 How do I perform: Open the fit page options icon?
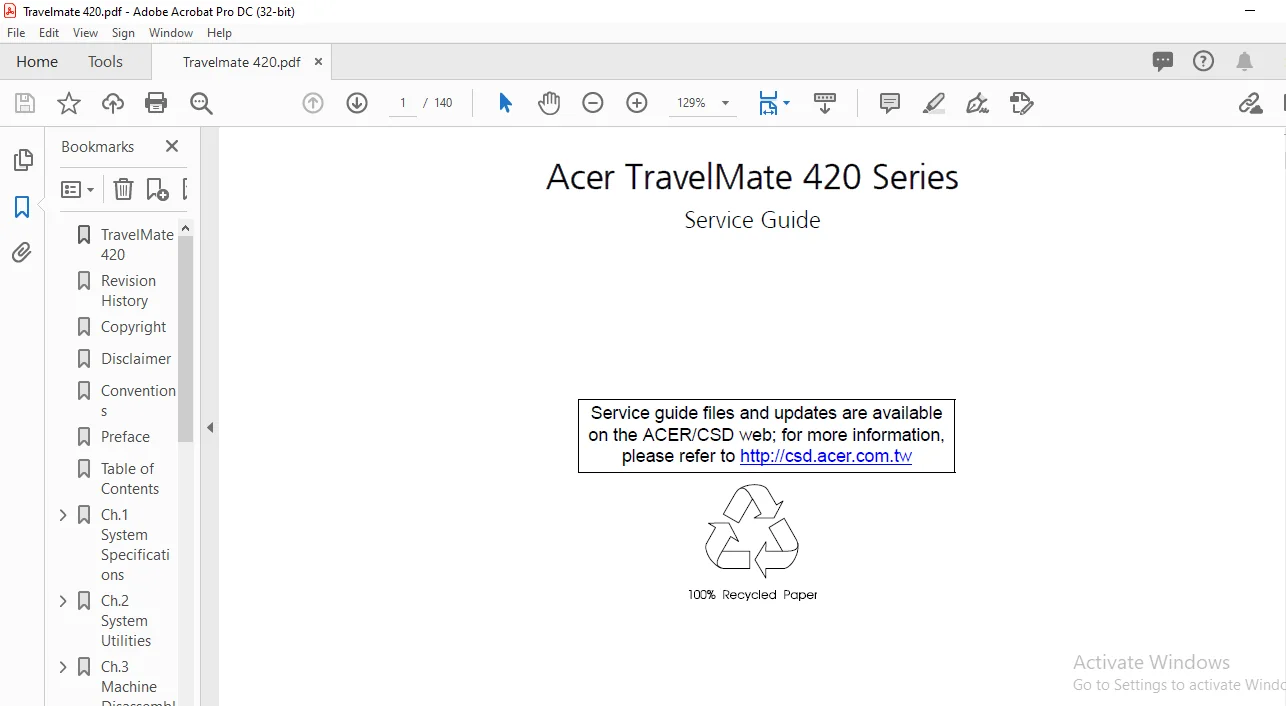(x=773, y=103)
